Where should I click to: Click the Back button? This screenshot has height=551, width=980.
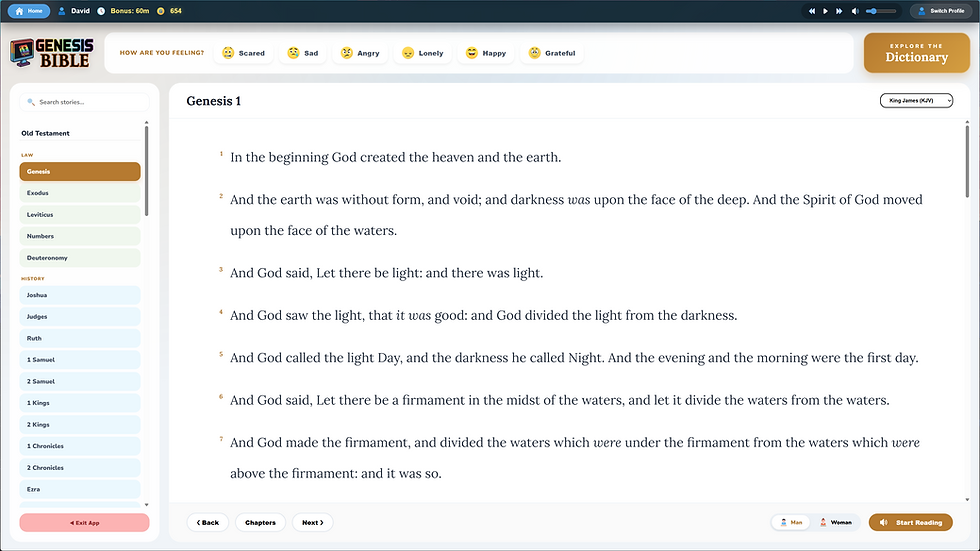click(x=208, y=522)
